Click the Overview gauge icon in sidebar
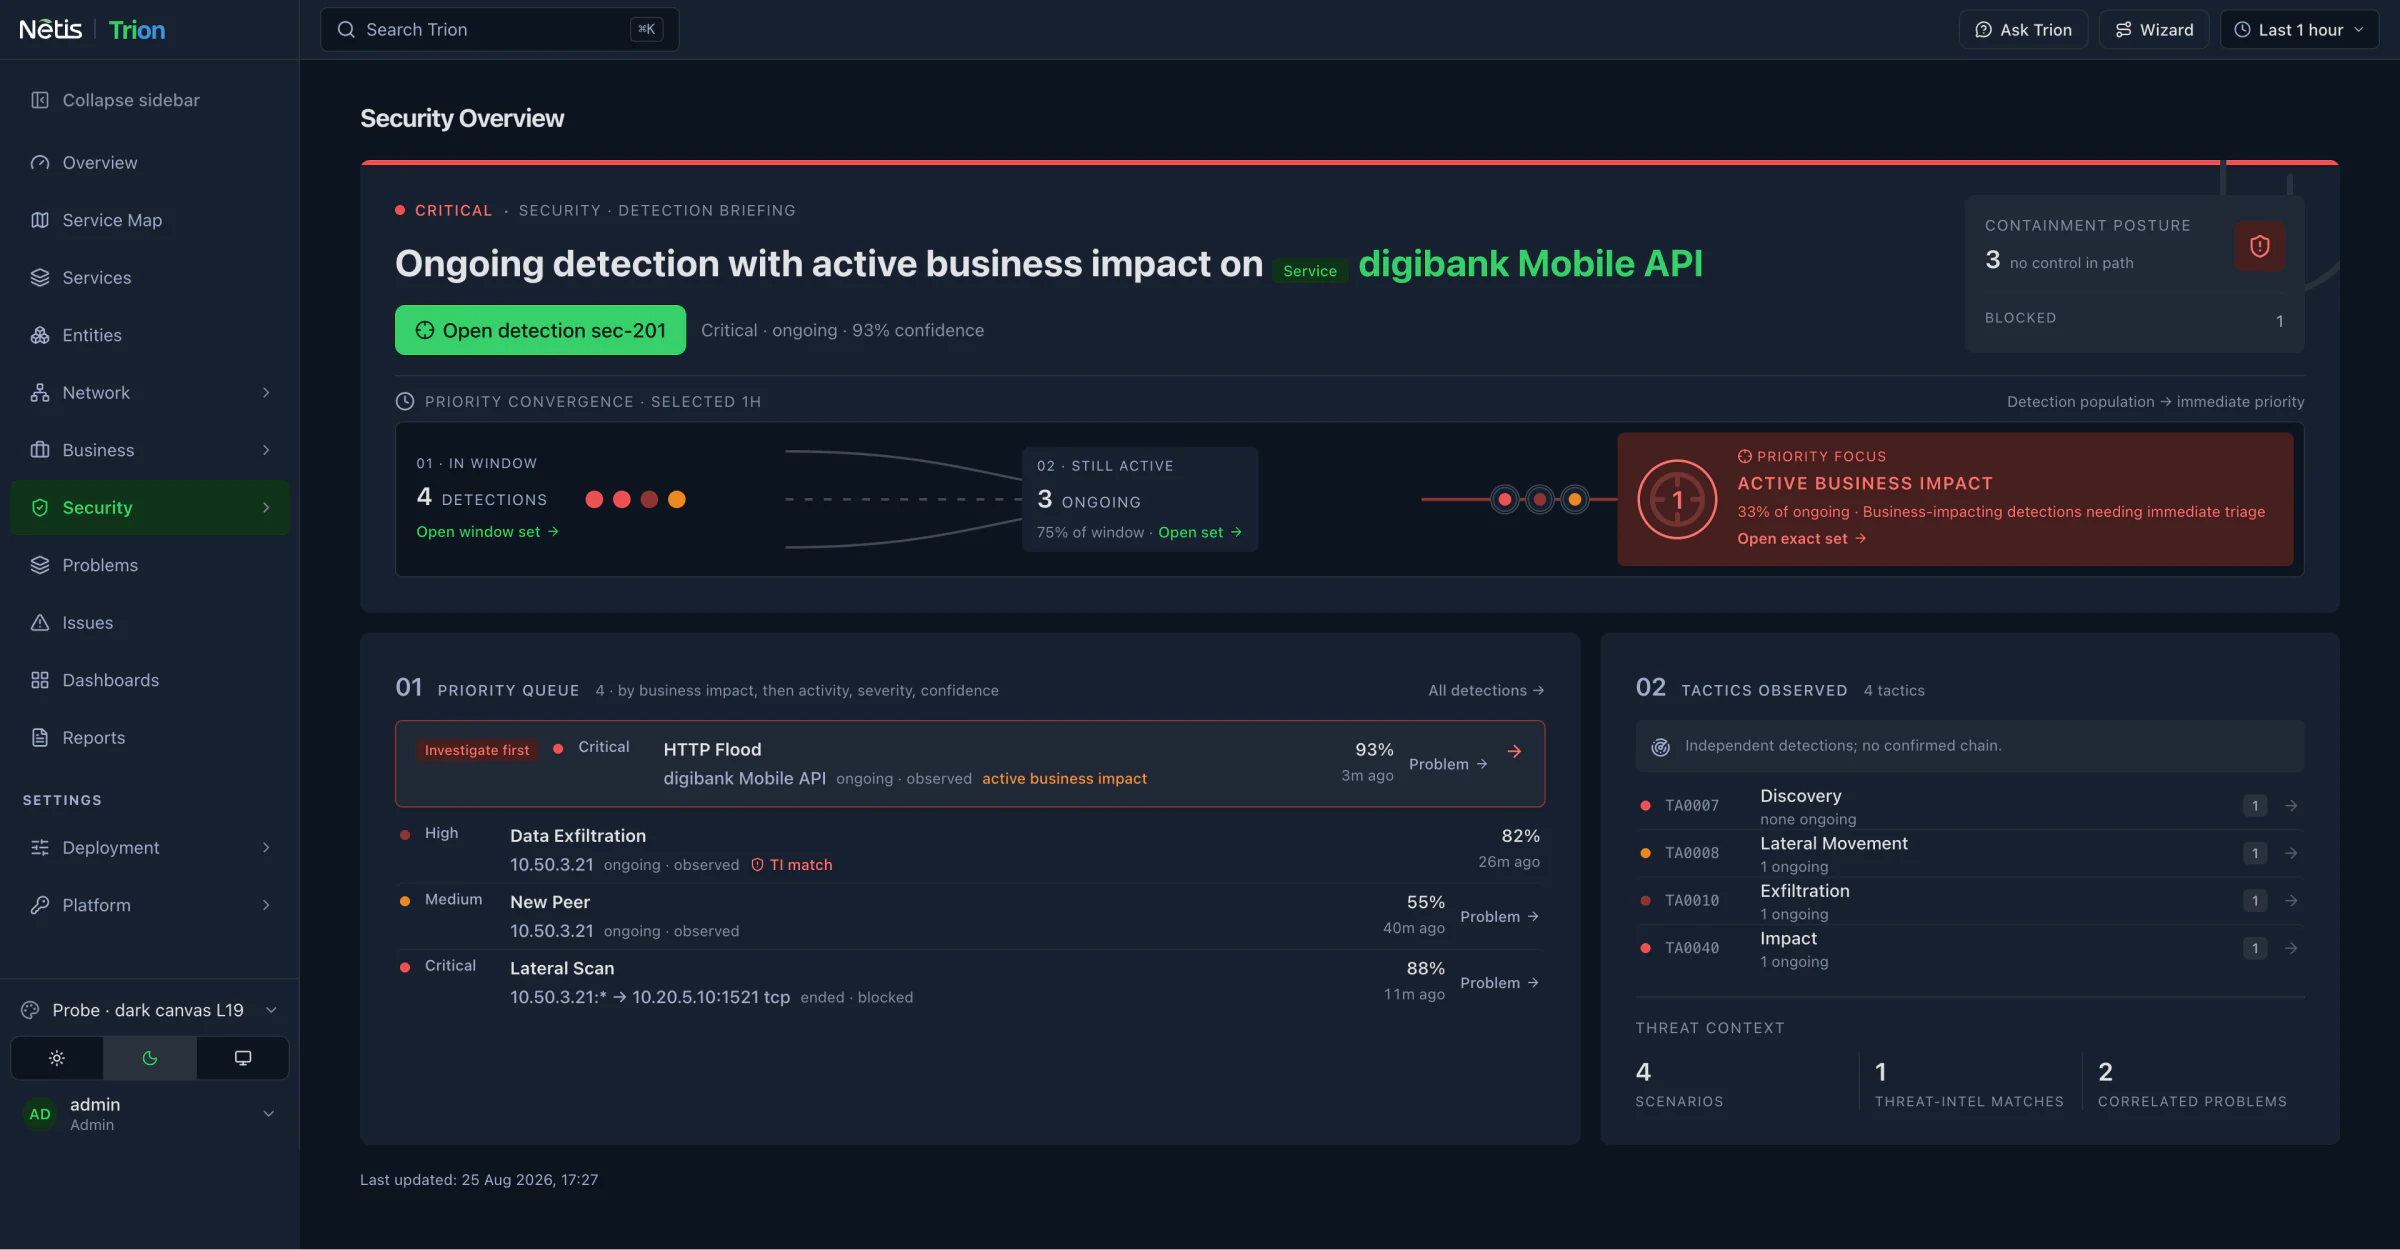The image size is (2400, 1250). 40,163
